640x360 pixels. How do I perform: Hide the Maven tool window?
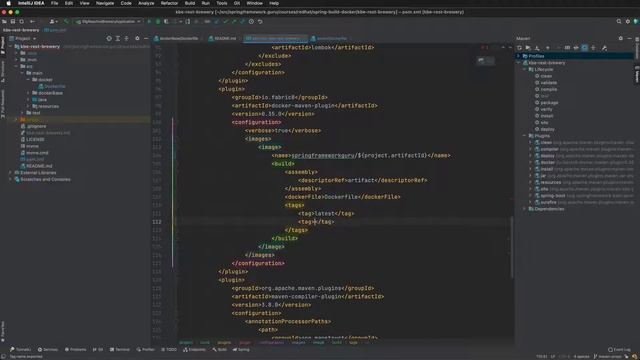(630, 38)
